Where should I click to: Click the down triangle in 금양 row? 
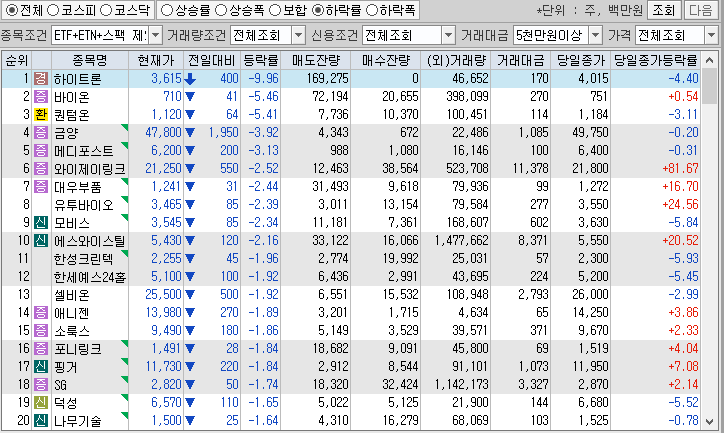pyautogui.click(x=190, y=133)
